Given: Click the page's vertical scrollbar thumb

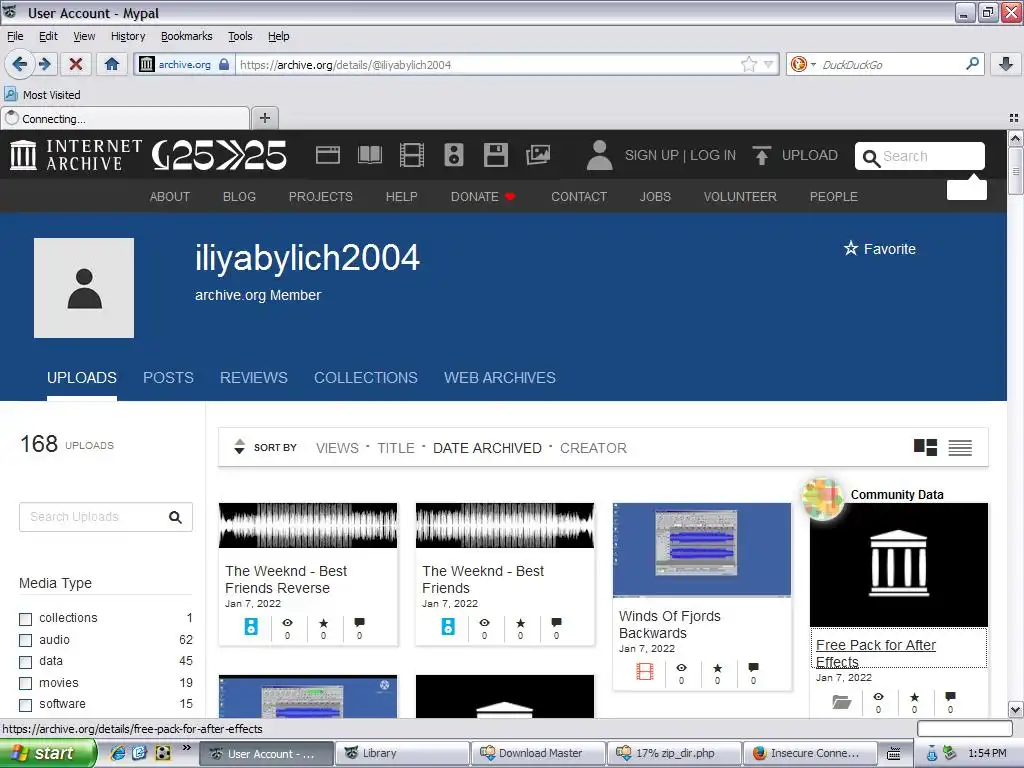Looking at the screenshot, I should click(1016, 171).
